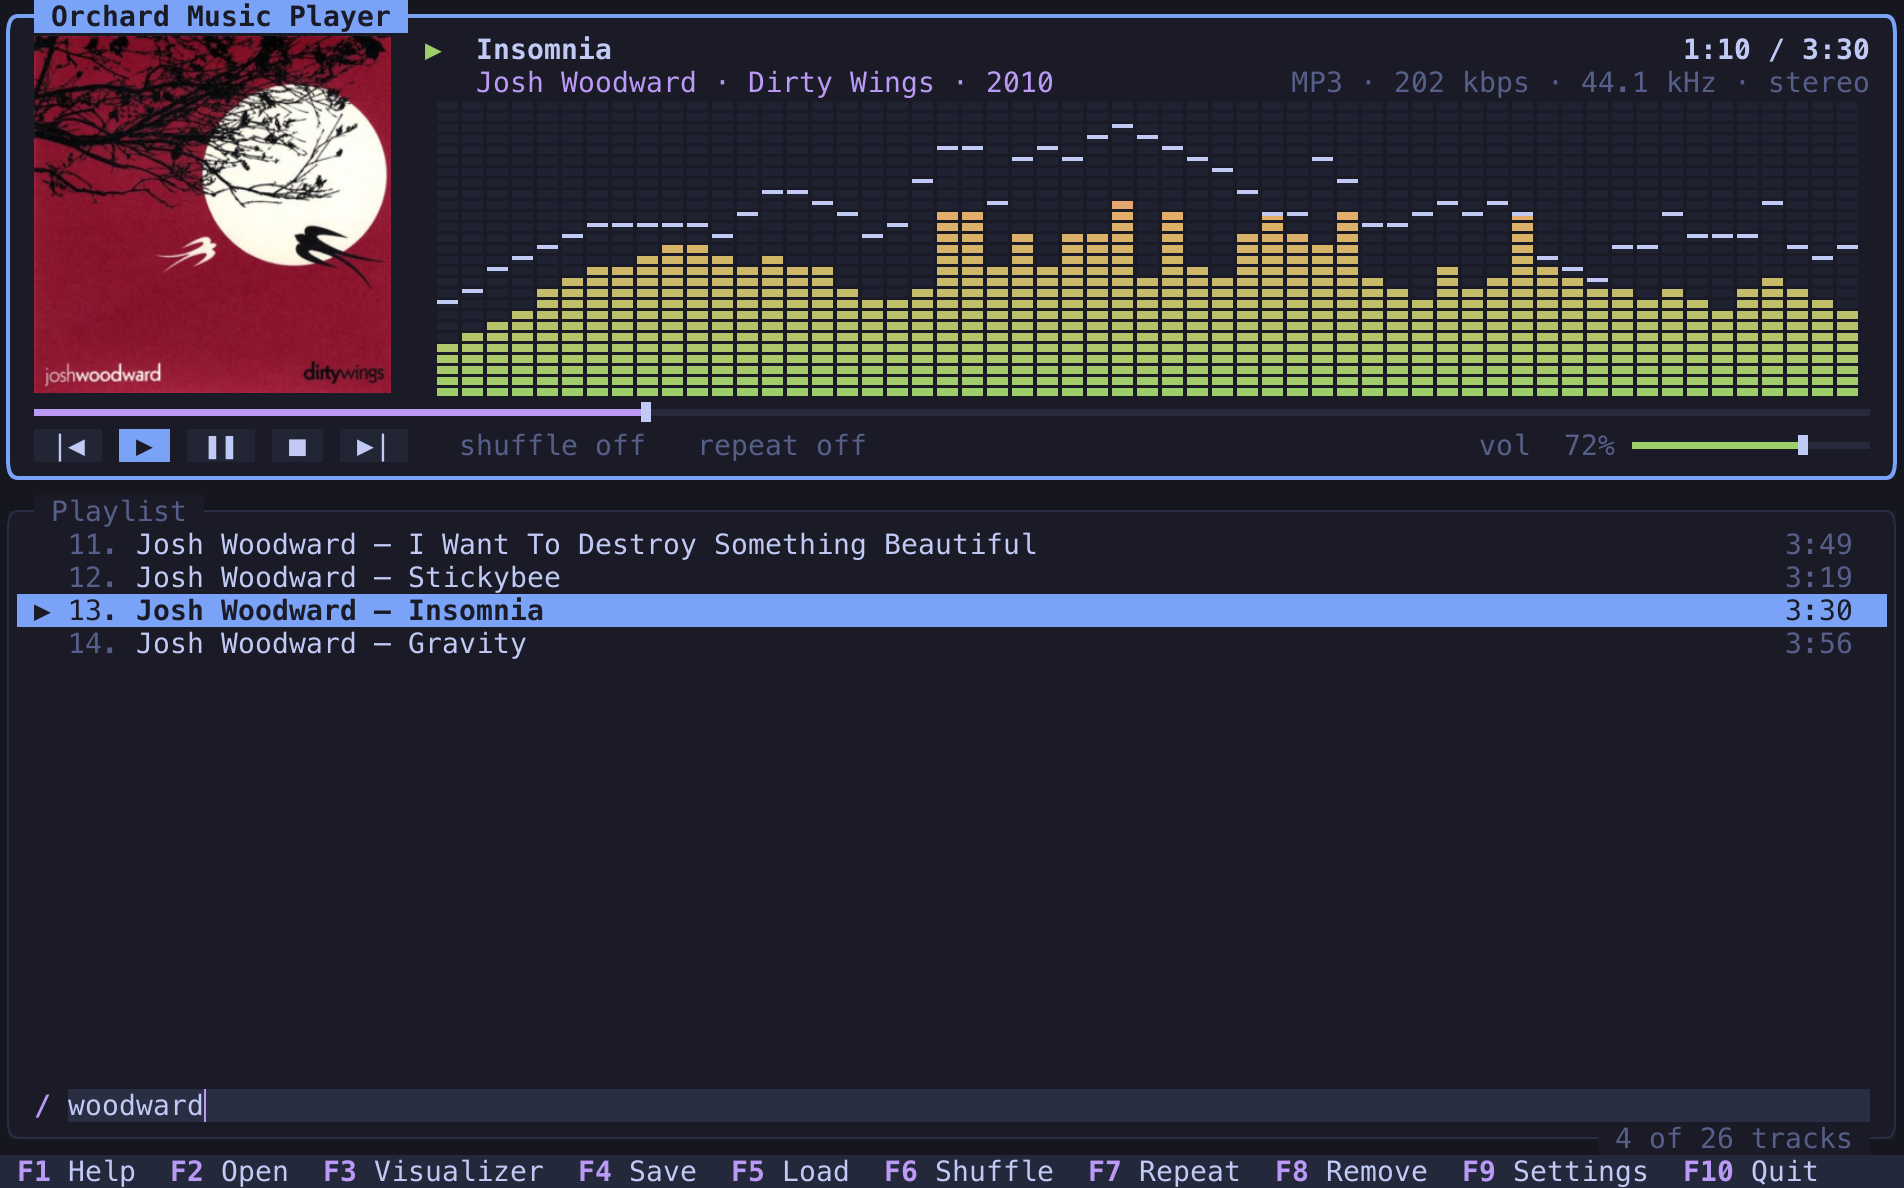Click F8 Remove
1904x1188 pixels.
tap(1351, 1171)
